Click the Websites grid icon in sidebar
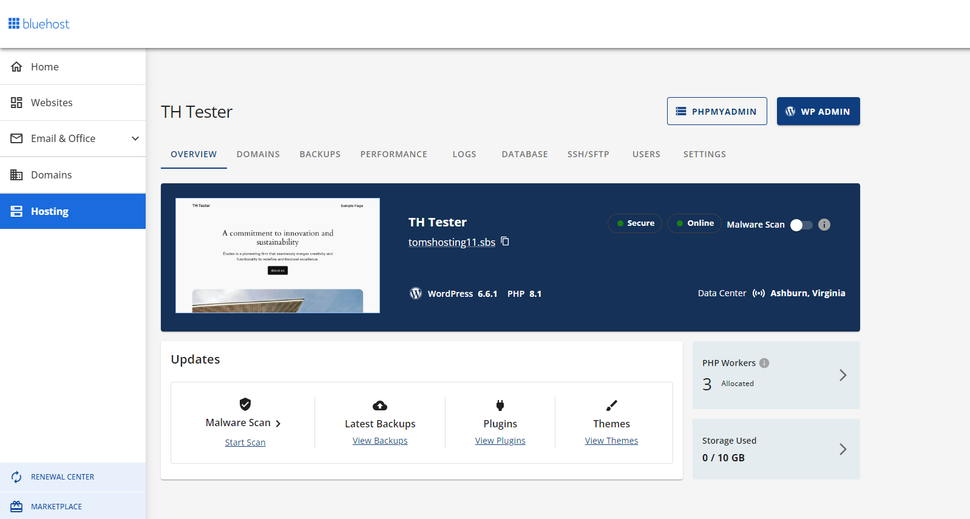970x519 pixels. point(17,103)
